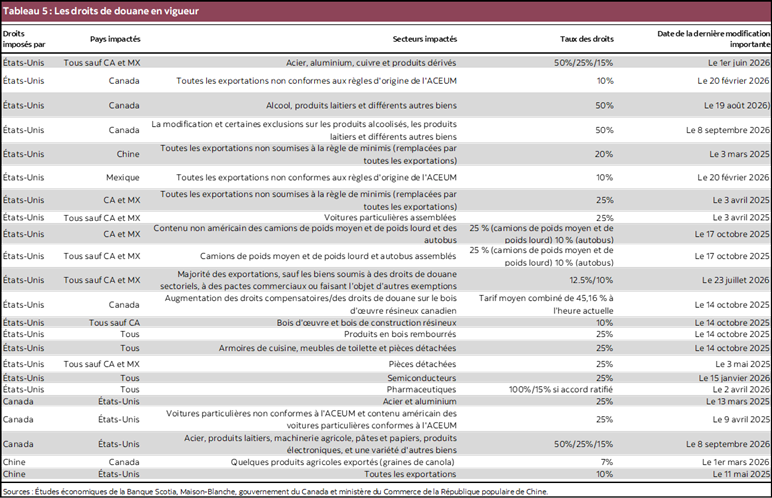Click the cell starting 'La modification et certaines exclusions'
The image size is (772, 498).
click(x=304, y=130)
